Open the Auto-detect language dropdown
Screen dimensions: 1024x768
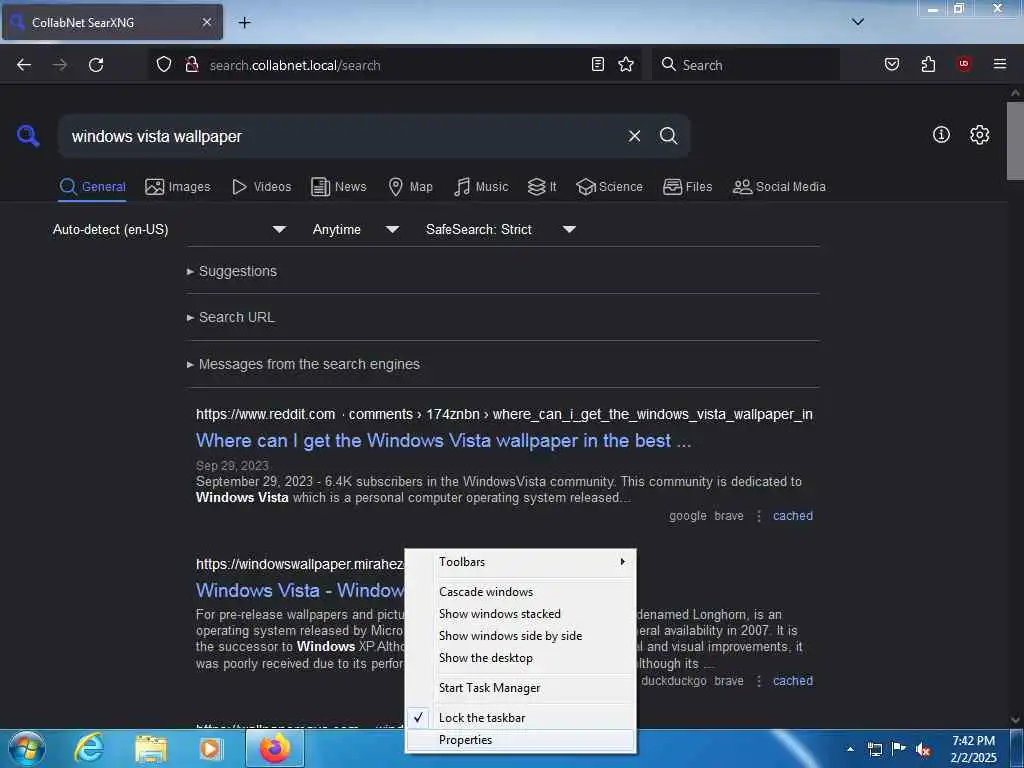click(169, 229)
